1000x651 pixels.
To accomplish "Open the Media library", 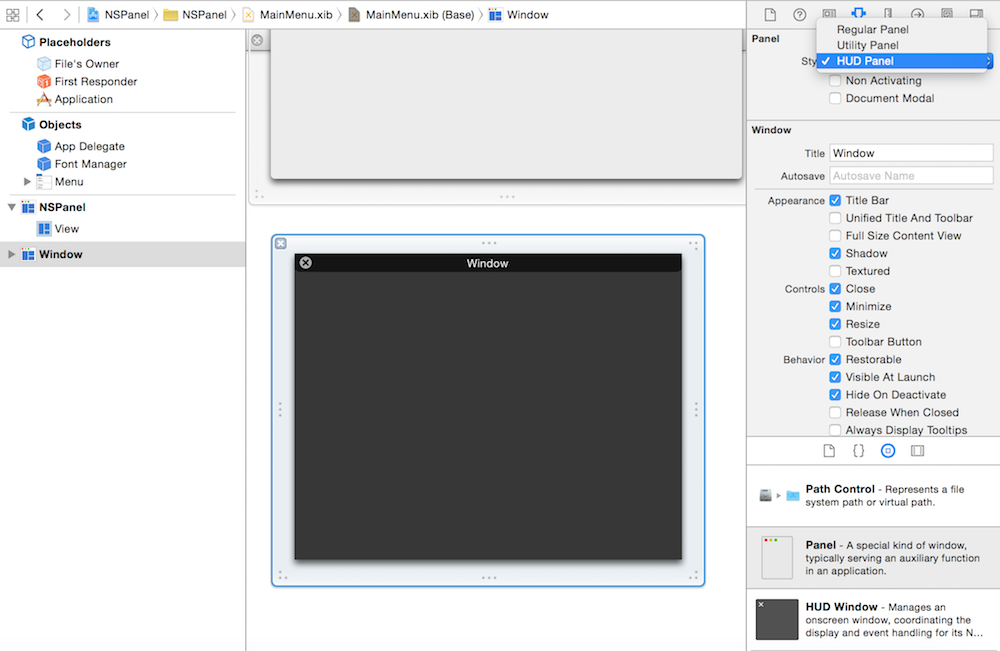I will [915, 450].
